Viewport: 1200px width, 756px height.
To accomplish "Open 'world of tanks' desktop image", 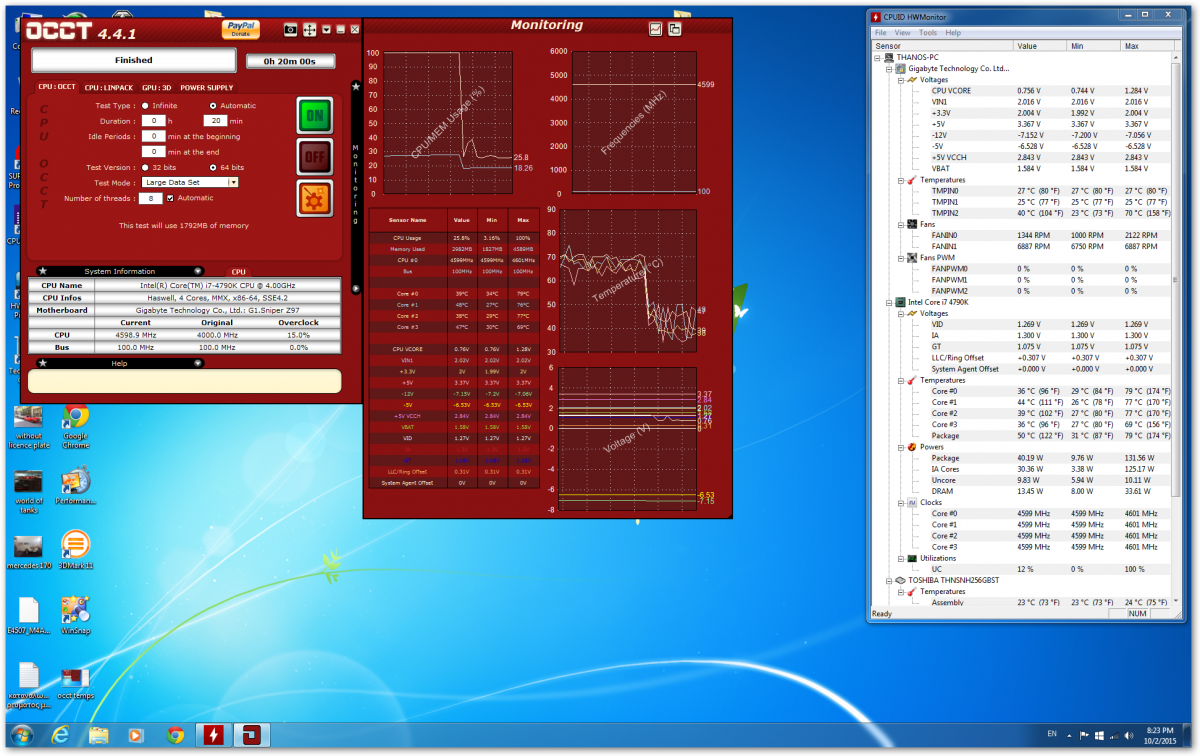I will pos(28,491).
